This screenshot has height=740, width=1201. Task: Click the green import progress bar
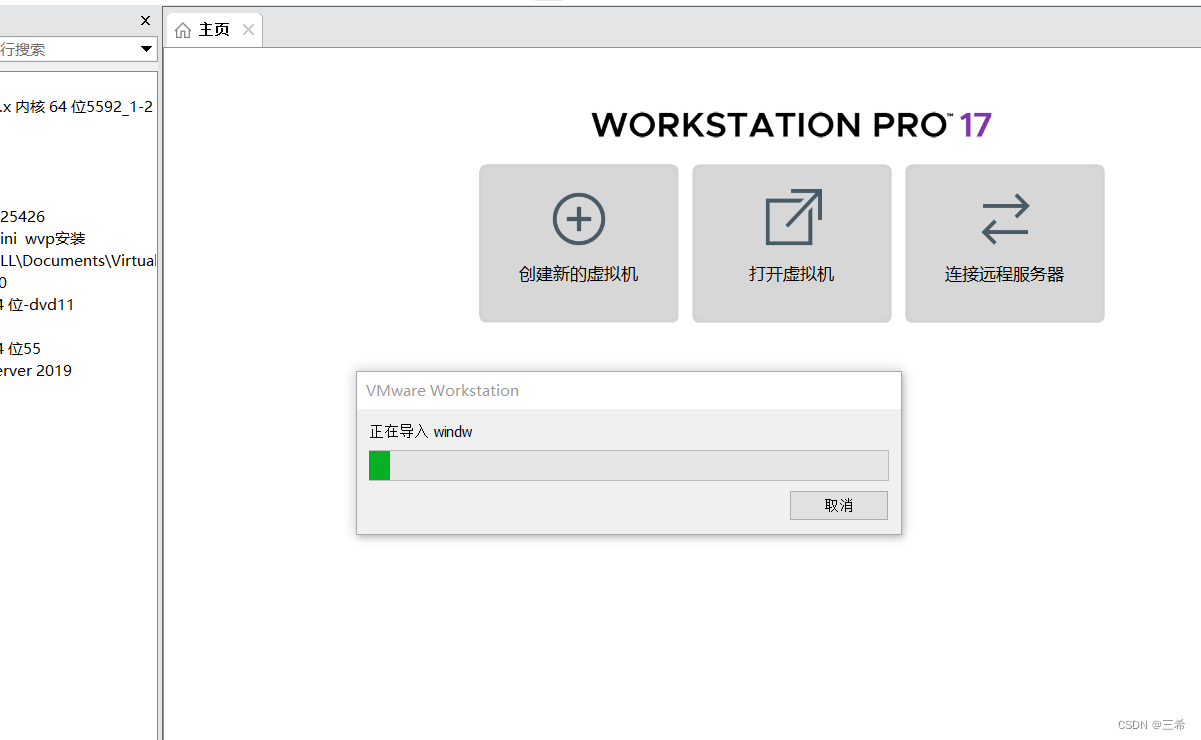coord(629,465)
